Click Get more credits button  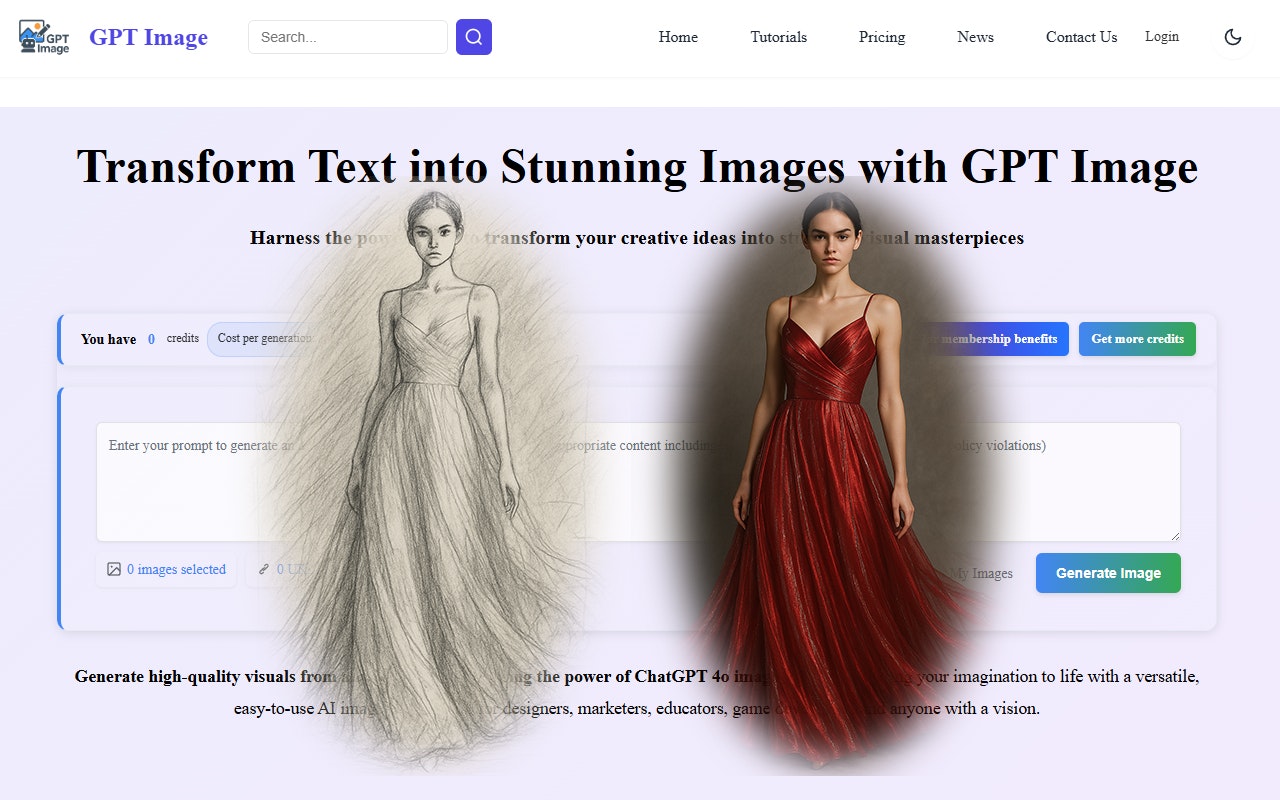[1137, 339]
